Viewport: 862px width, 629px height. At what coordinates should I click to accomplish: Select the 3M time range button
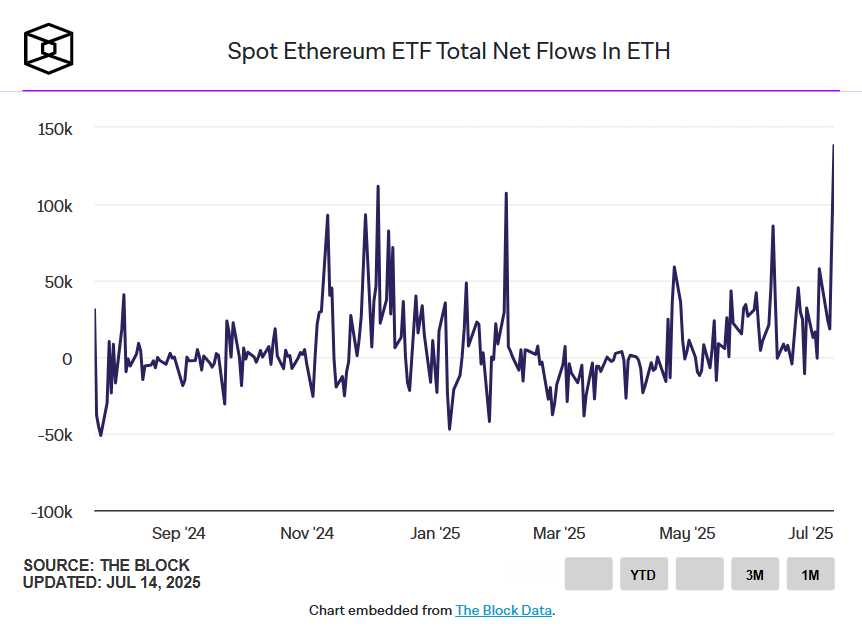pos(755,574)
